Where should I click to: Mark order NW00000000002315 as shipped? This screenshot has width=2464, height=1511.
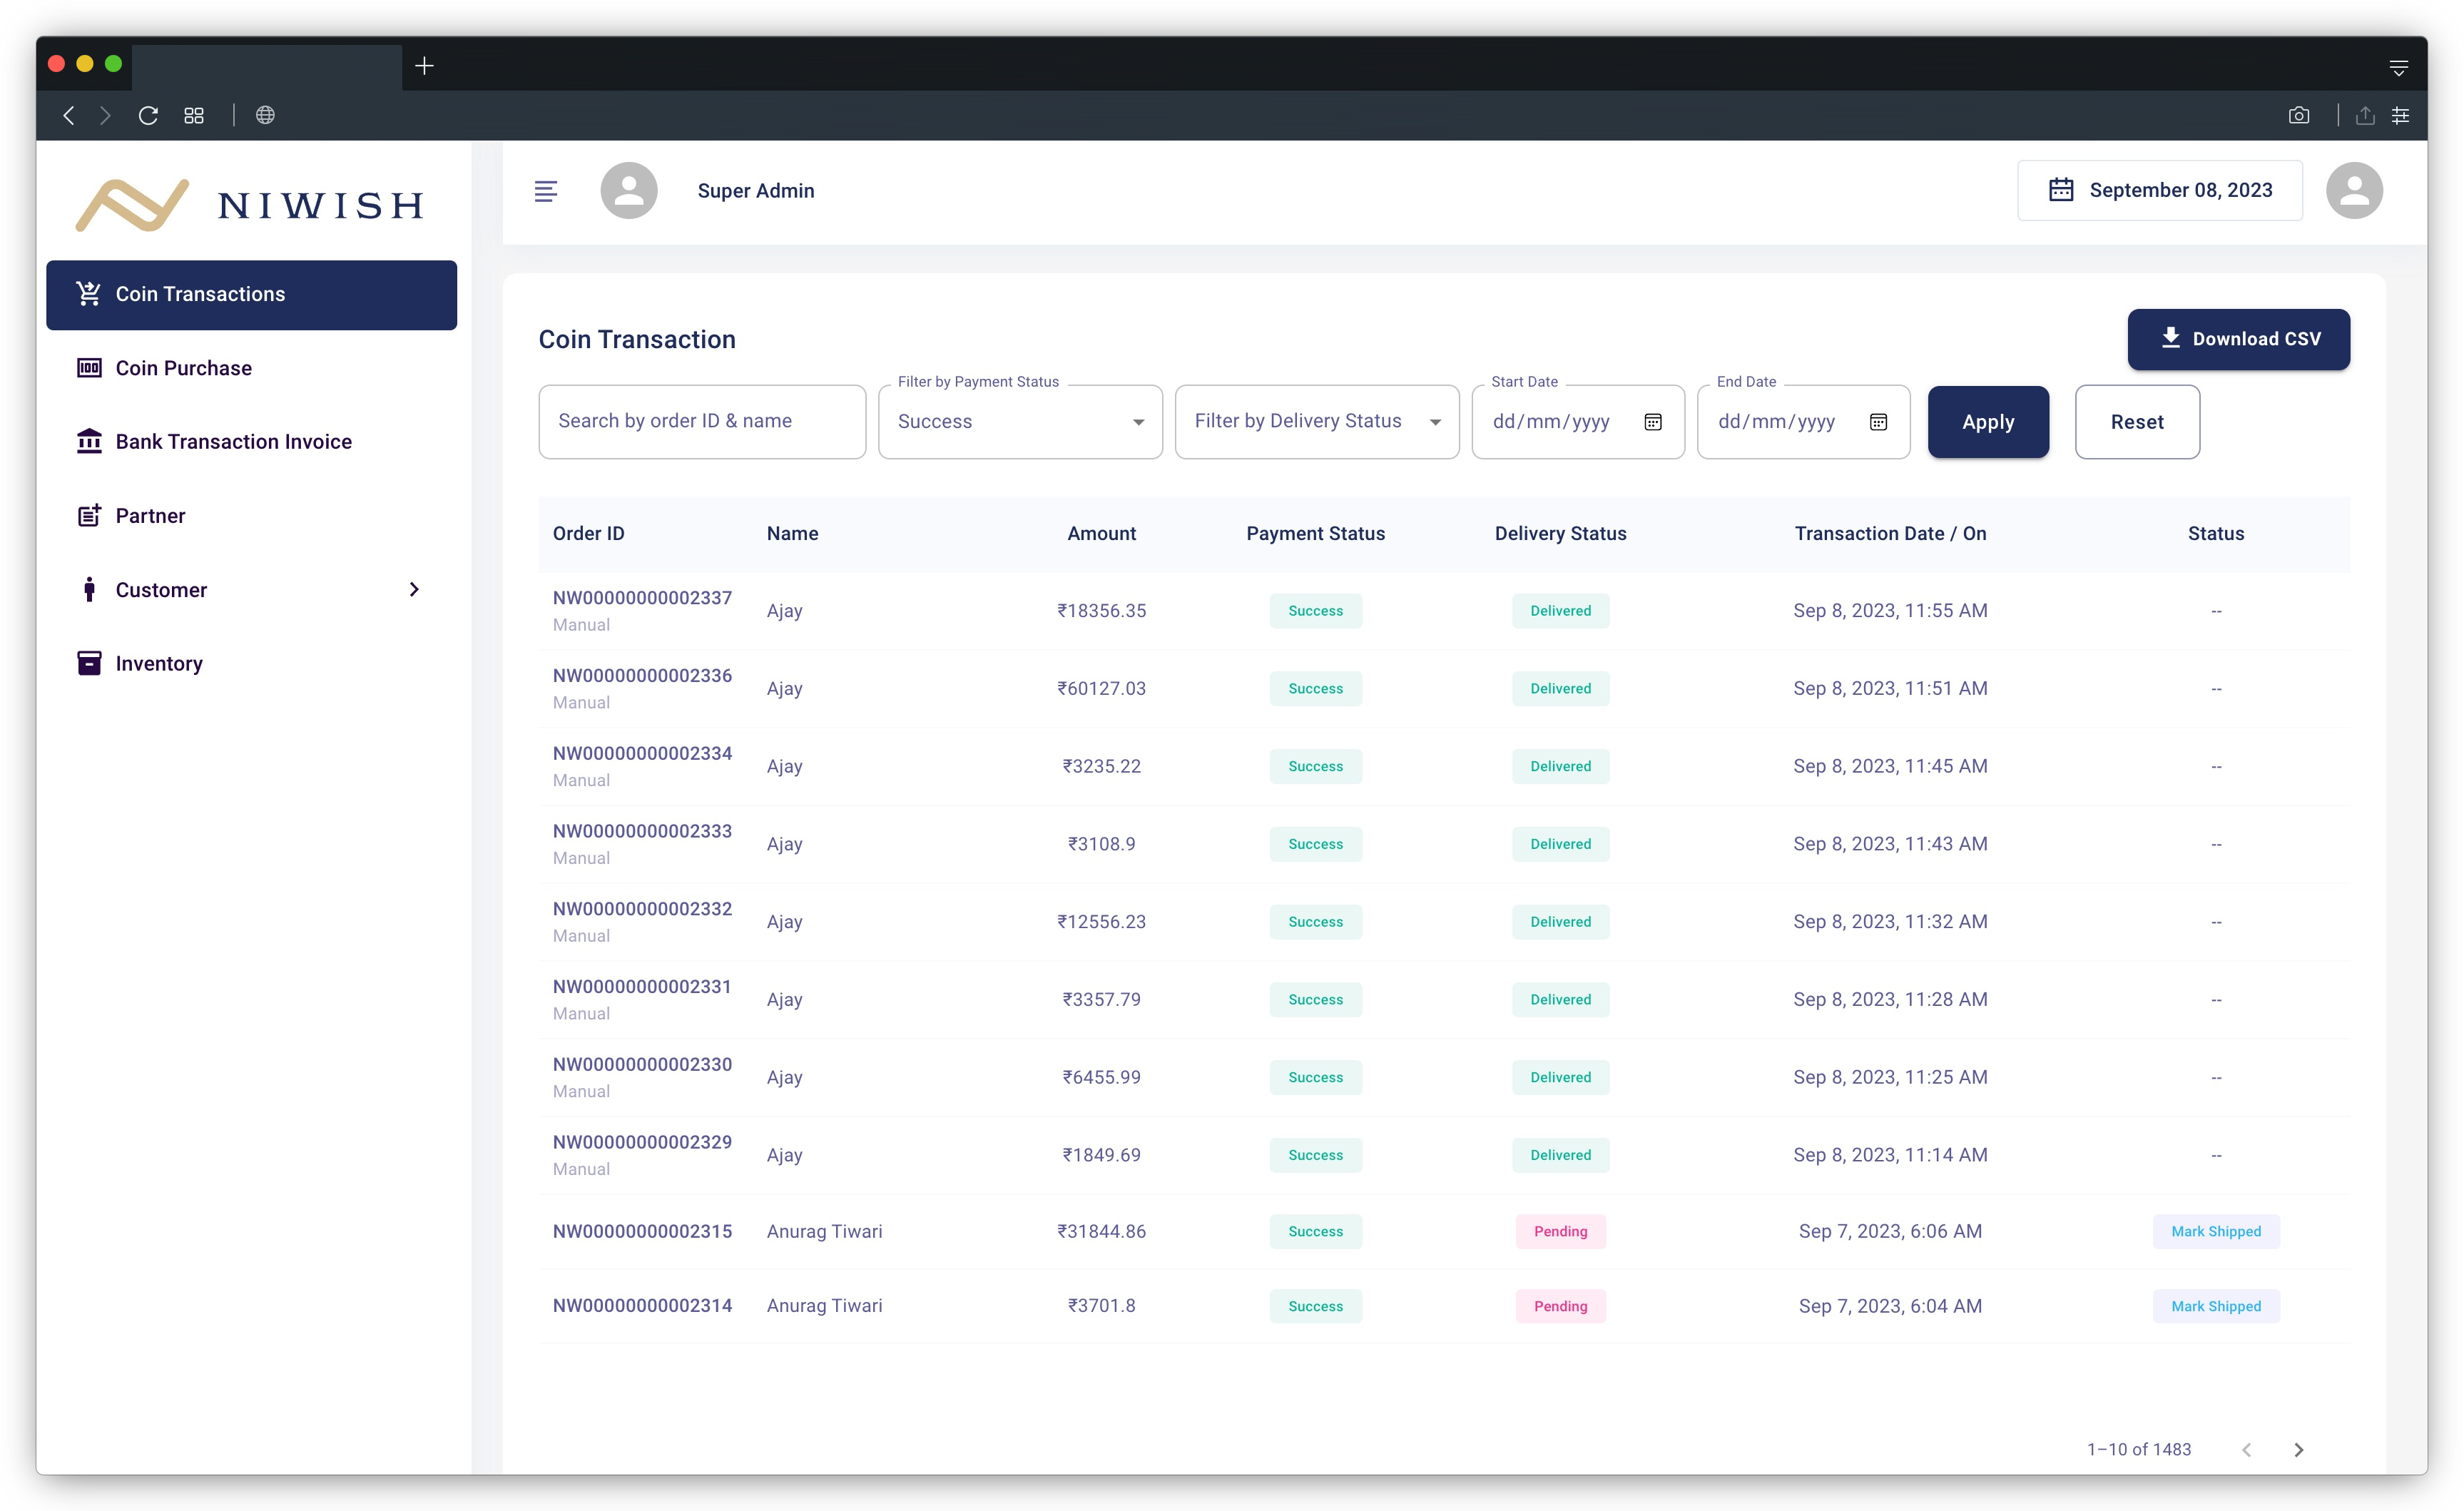pos(2215,1231)
